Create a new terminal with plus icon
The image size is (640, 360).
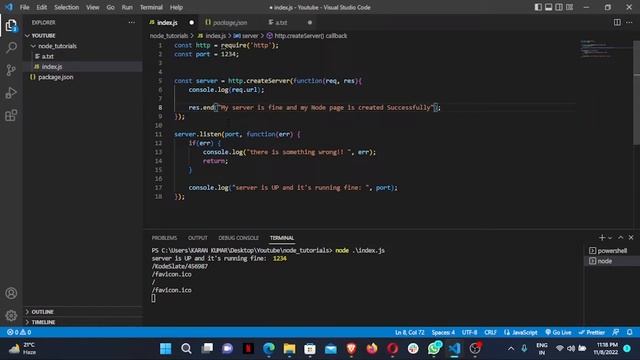click(x=602, y=238)
